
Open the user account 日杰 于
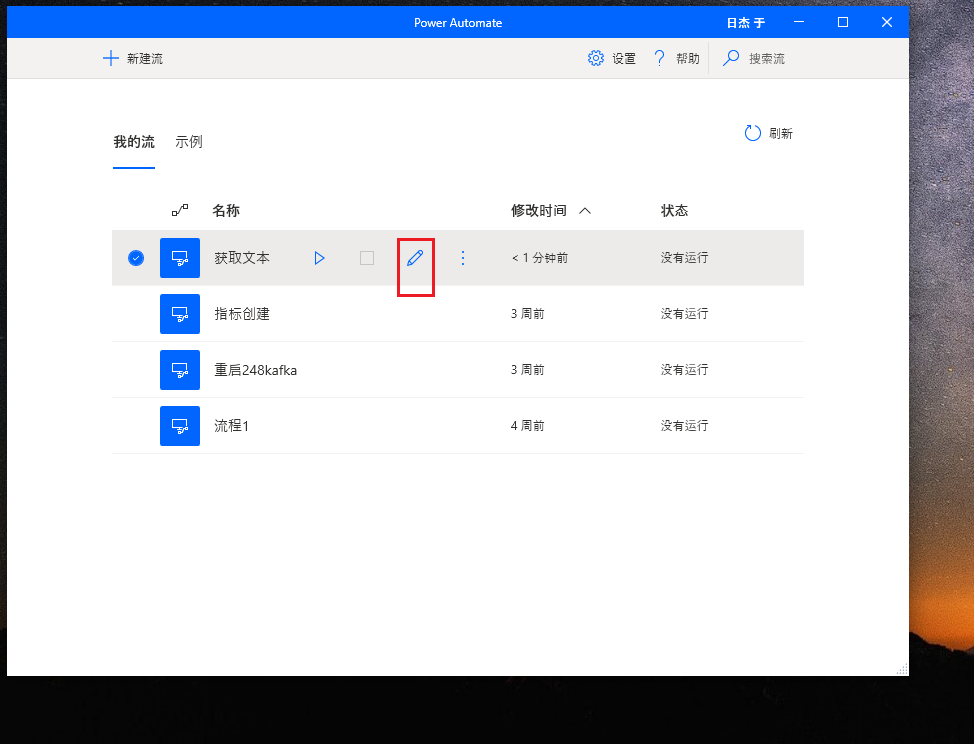[746, 23]
